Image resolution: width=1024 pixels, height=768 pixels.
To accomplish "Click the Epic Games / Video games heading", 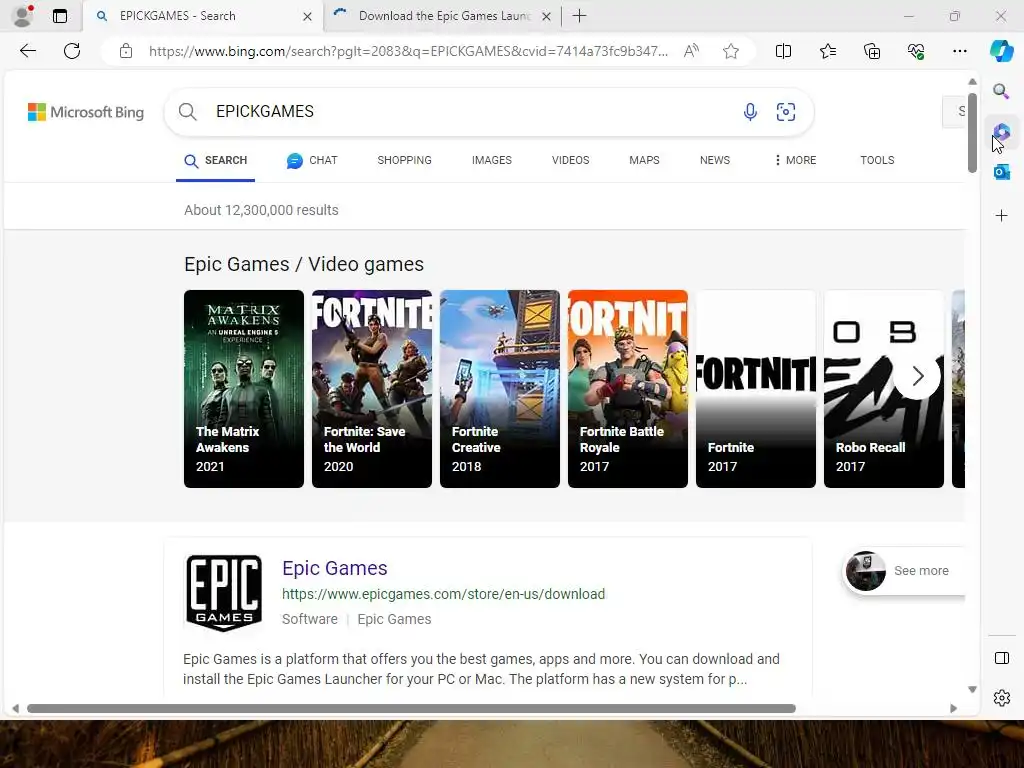I will click(304, 264).
